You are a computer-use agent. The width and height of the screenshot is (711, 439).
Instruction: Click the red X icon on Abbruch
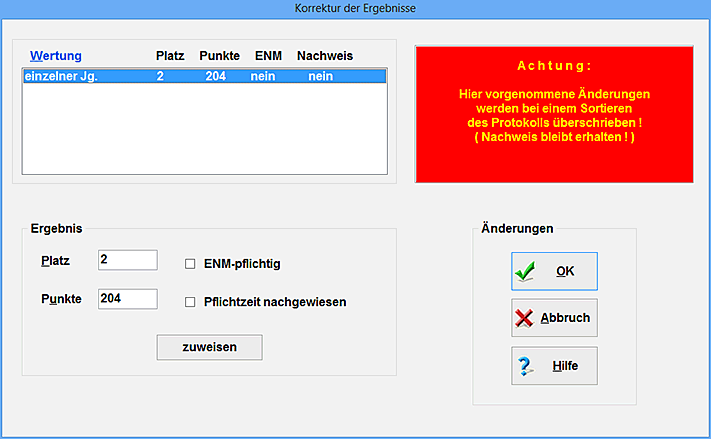point(524,318)
